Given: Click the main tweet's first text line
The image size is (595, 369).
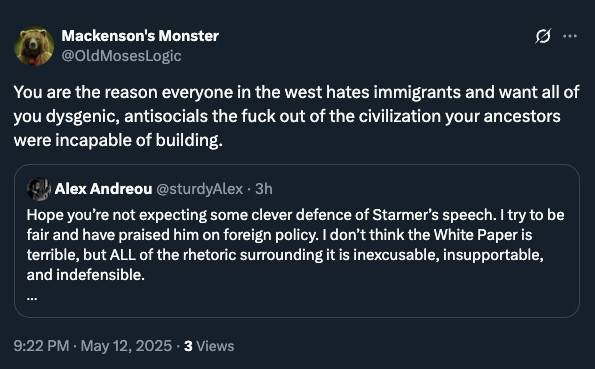Looking at the screenshot, I should click(x=296, y=92).
